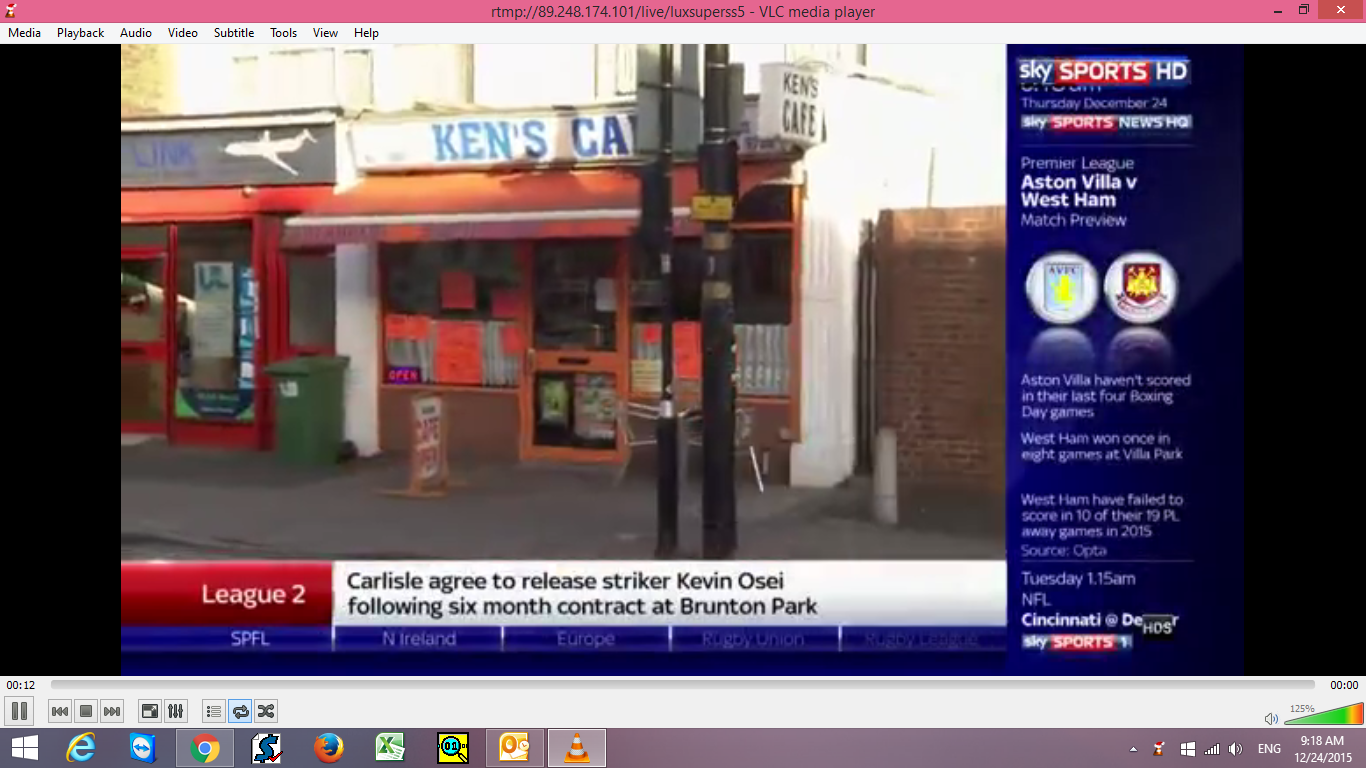Viewport: 1366px width, 768px height.
Task: Open Excel from the taskbar
Action: coord(390,748)
